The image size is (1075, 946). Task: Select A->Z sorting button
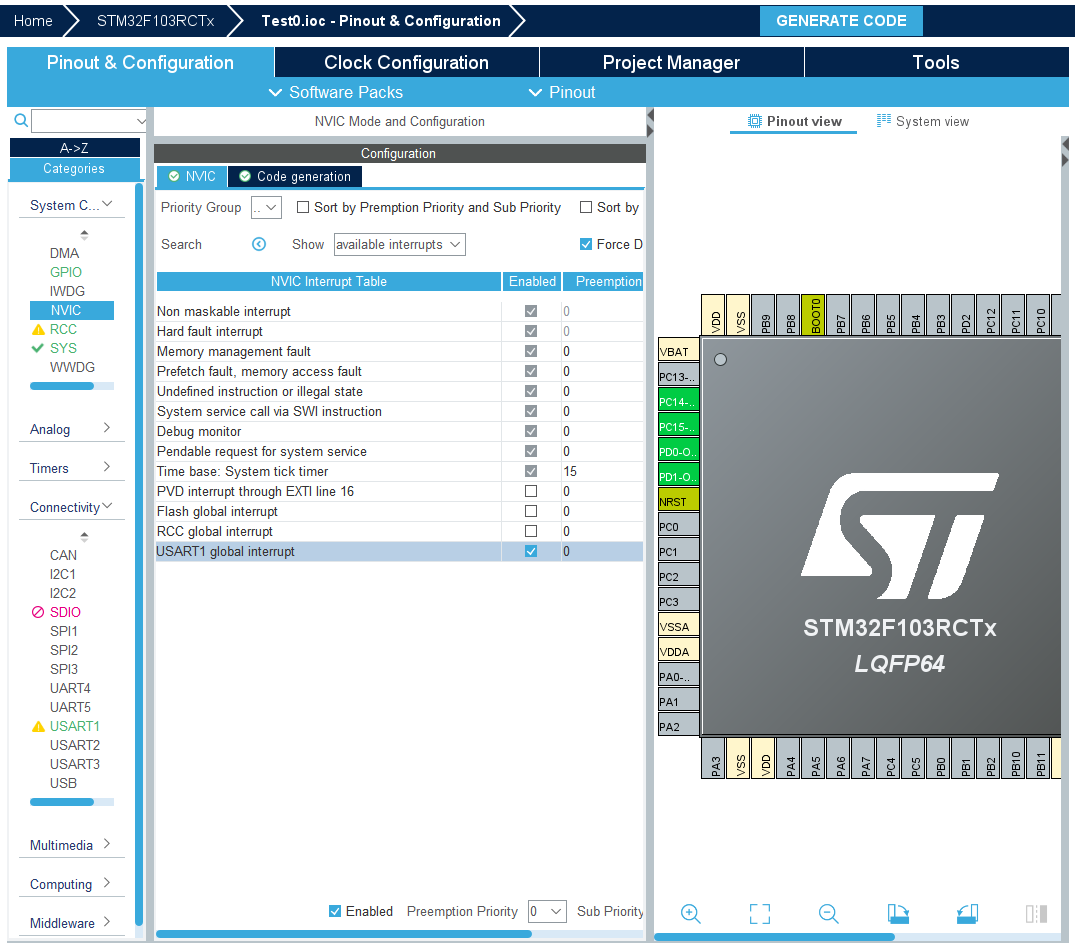tap(74, 147)
